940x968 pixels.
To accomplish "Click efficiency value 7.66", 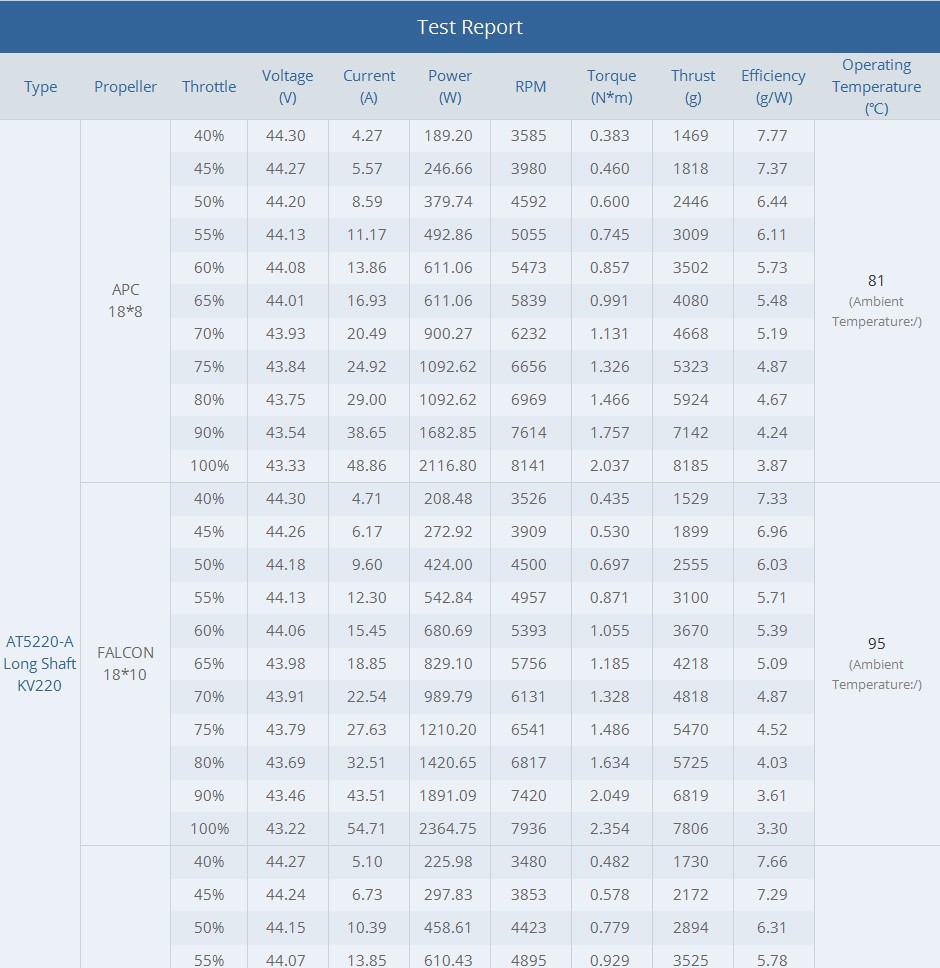I will click(772, 862).
